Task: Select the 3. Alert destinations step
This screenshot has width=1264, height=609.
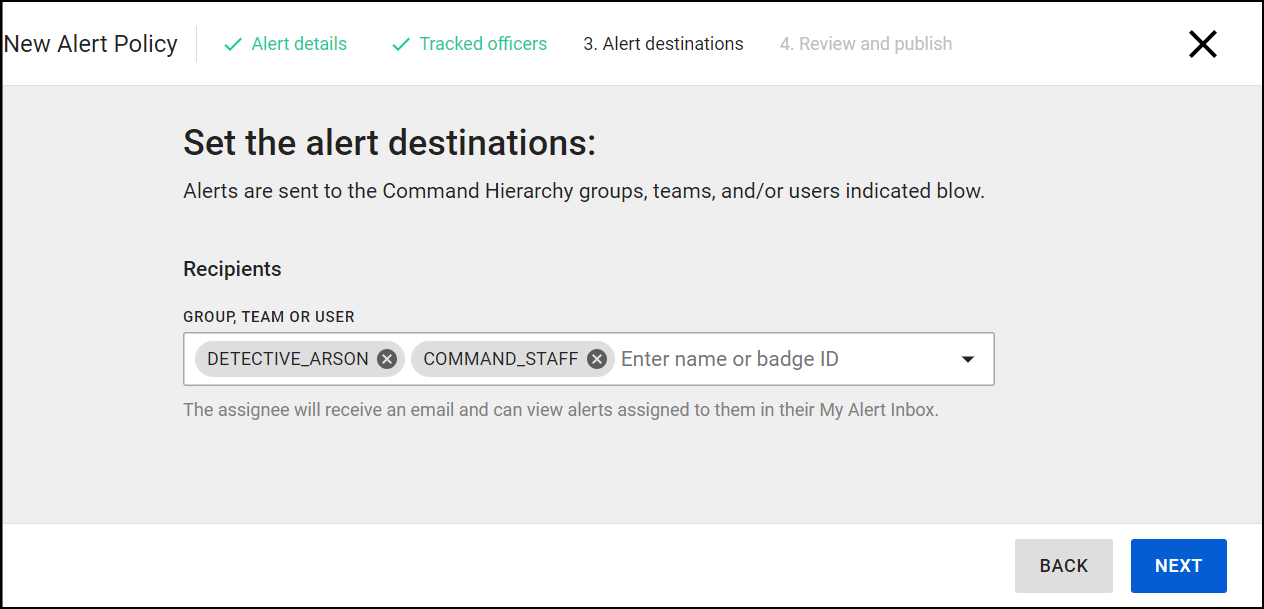Action: [x=663, y=44]
